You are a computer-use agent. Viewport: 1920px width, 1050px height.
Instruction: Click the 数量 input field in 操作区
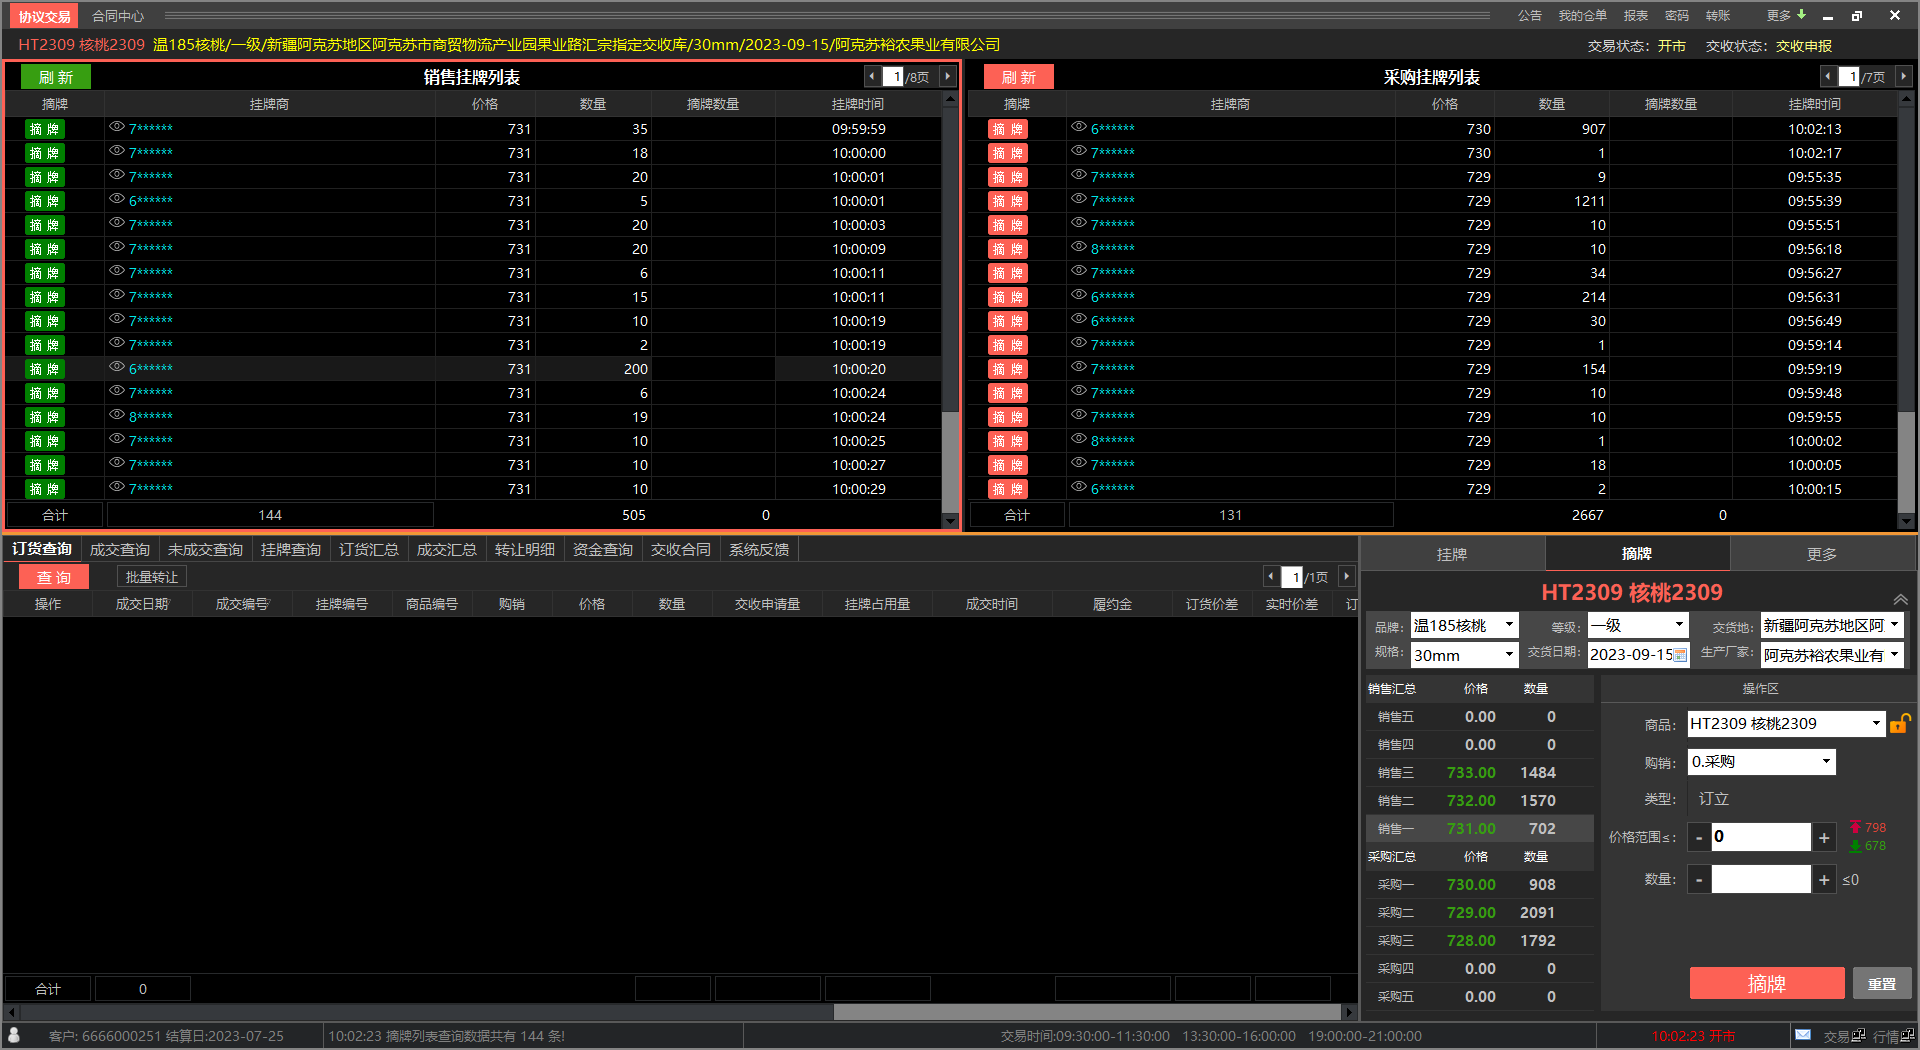tap(1761, 880)
